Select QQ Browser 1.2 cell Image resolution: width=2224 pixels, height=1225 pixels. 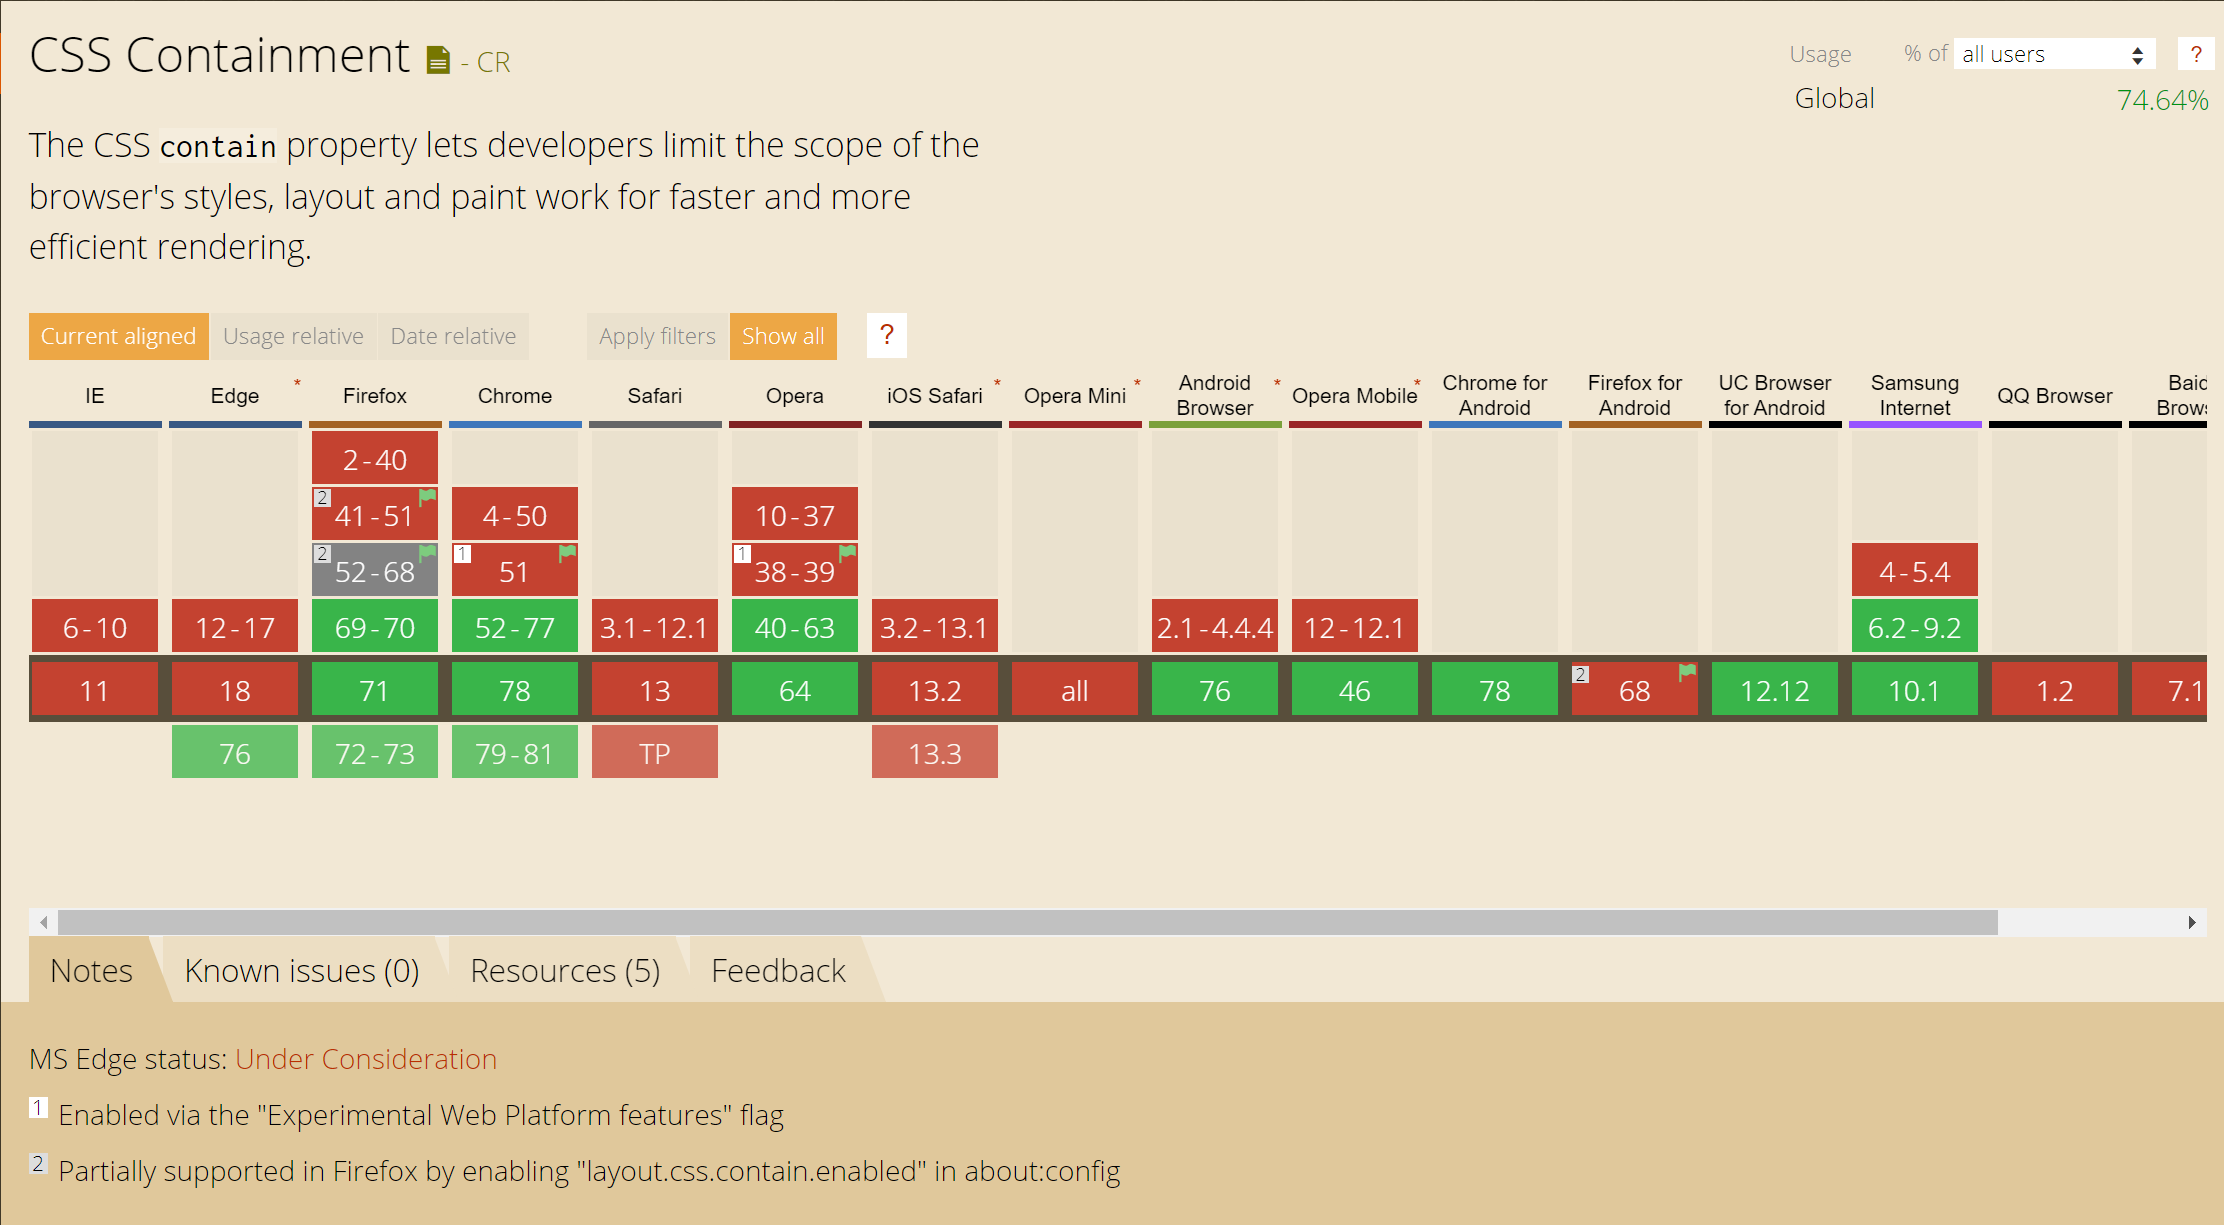tap(2055, 690)
